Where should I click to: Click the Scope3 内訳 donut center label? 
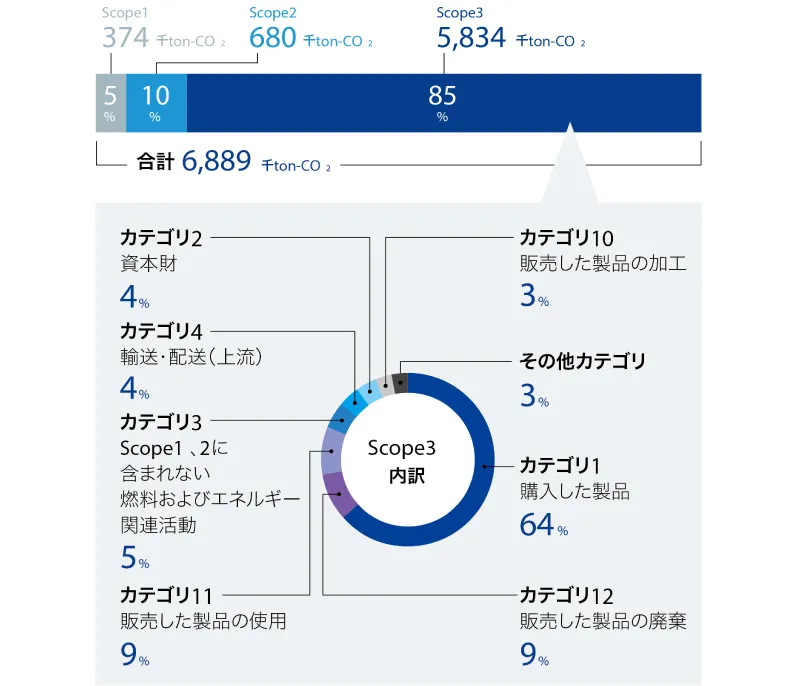[407, 461]
